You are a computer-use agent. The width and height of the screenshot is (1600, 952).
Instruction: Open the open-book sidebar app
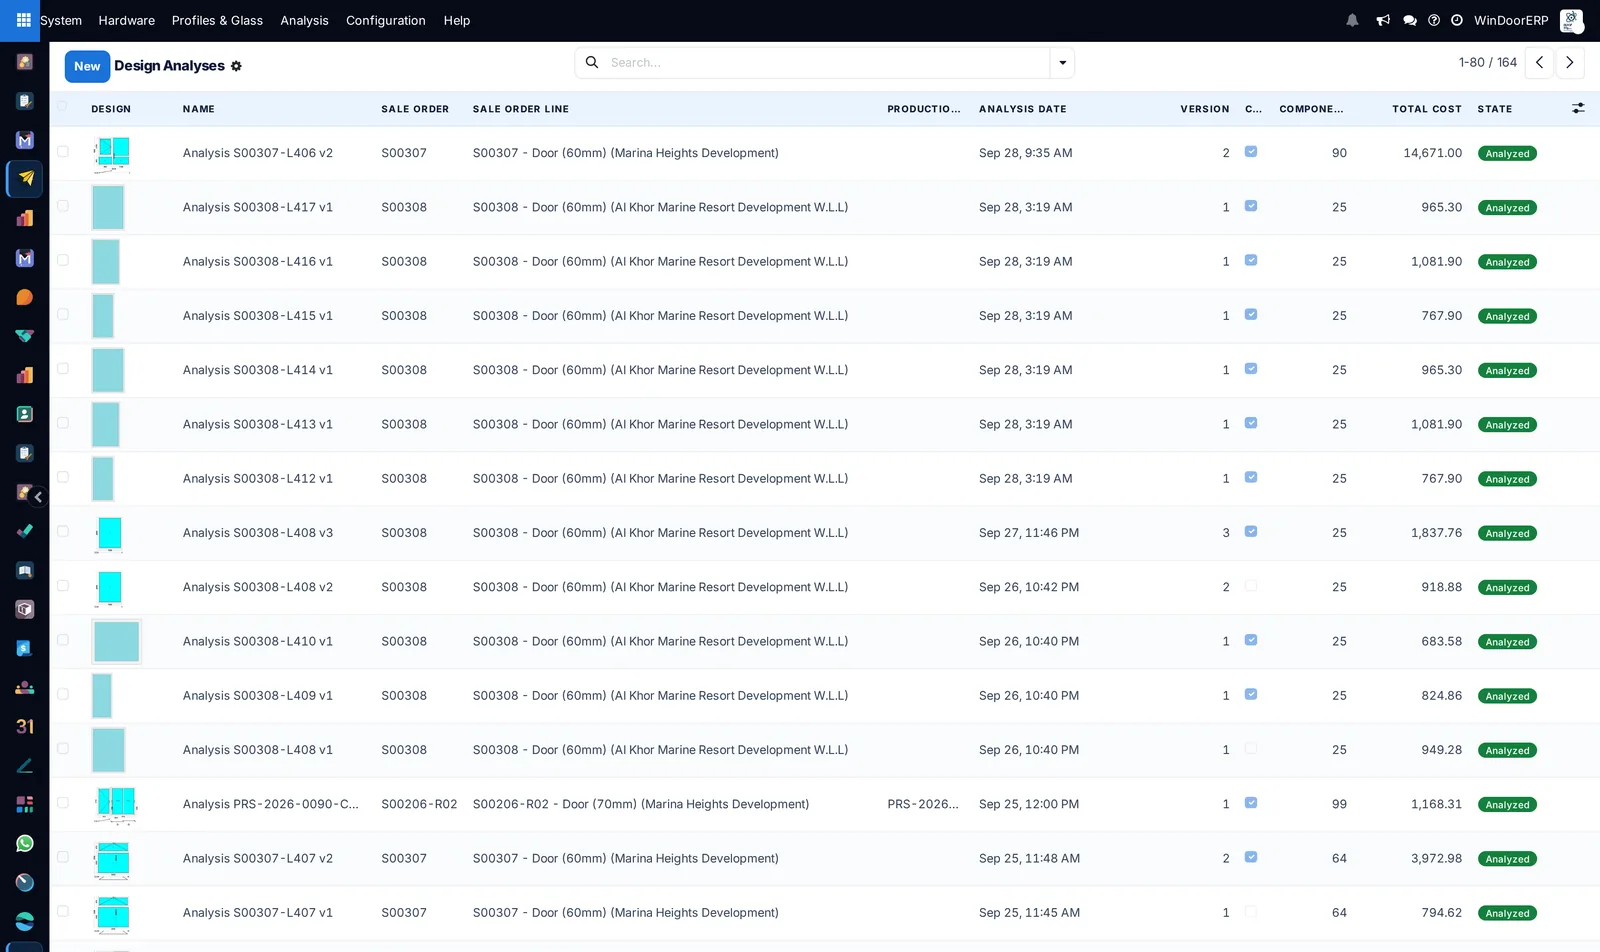pyautogui.click(x=25, y=570)
